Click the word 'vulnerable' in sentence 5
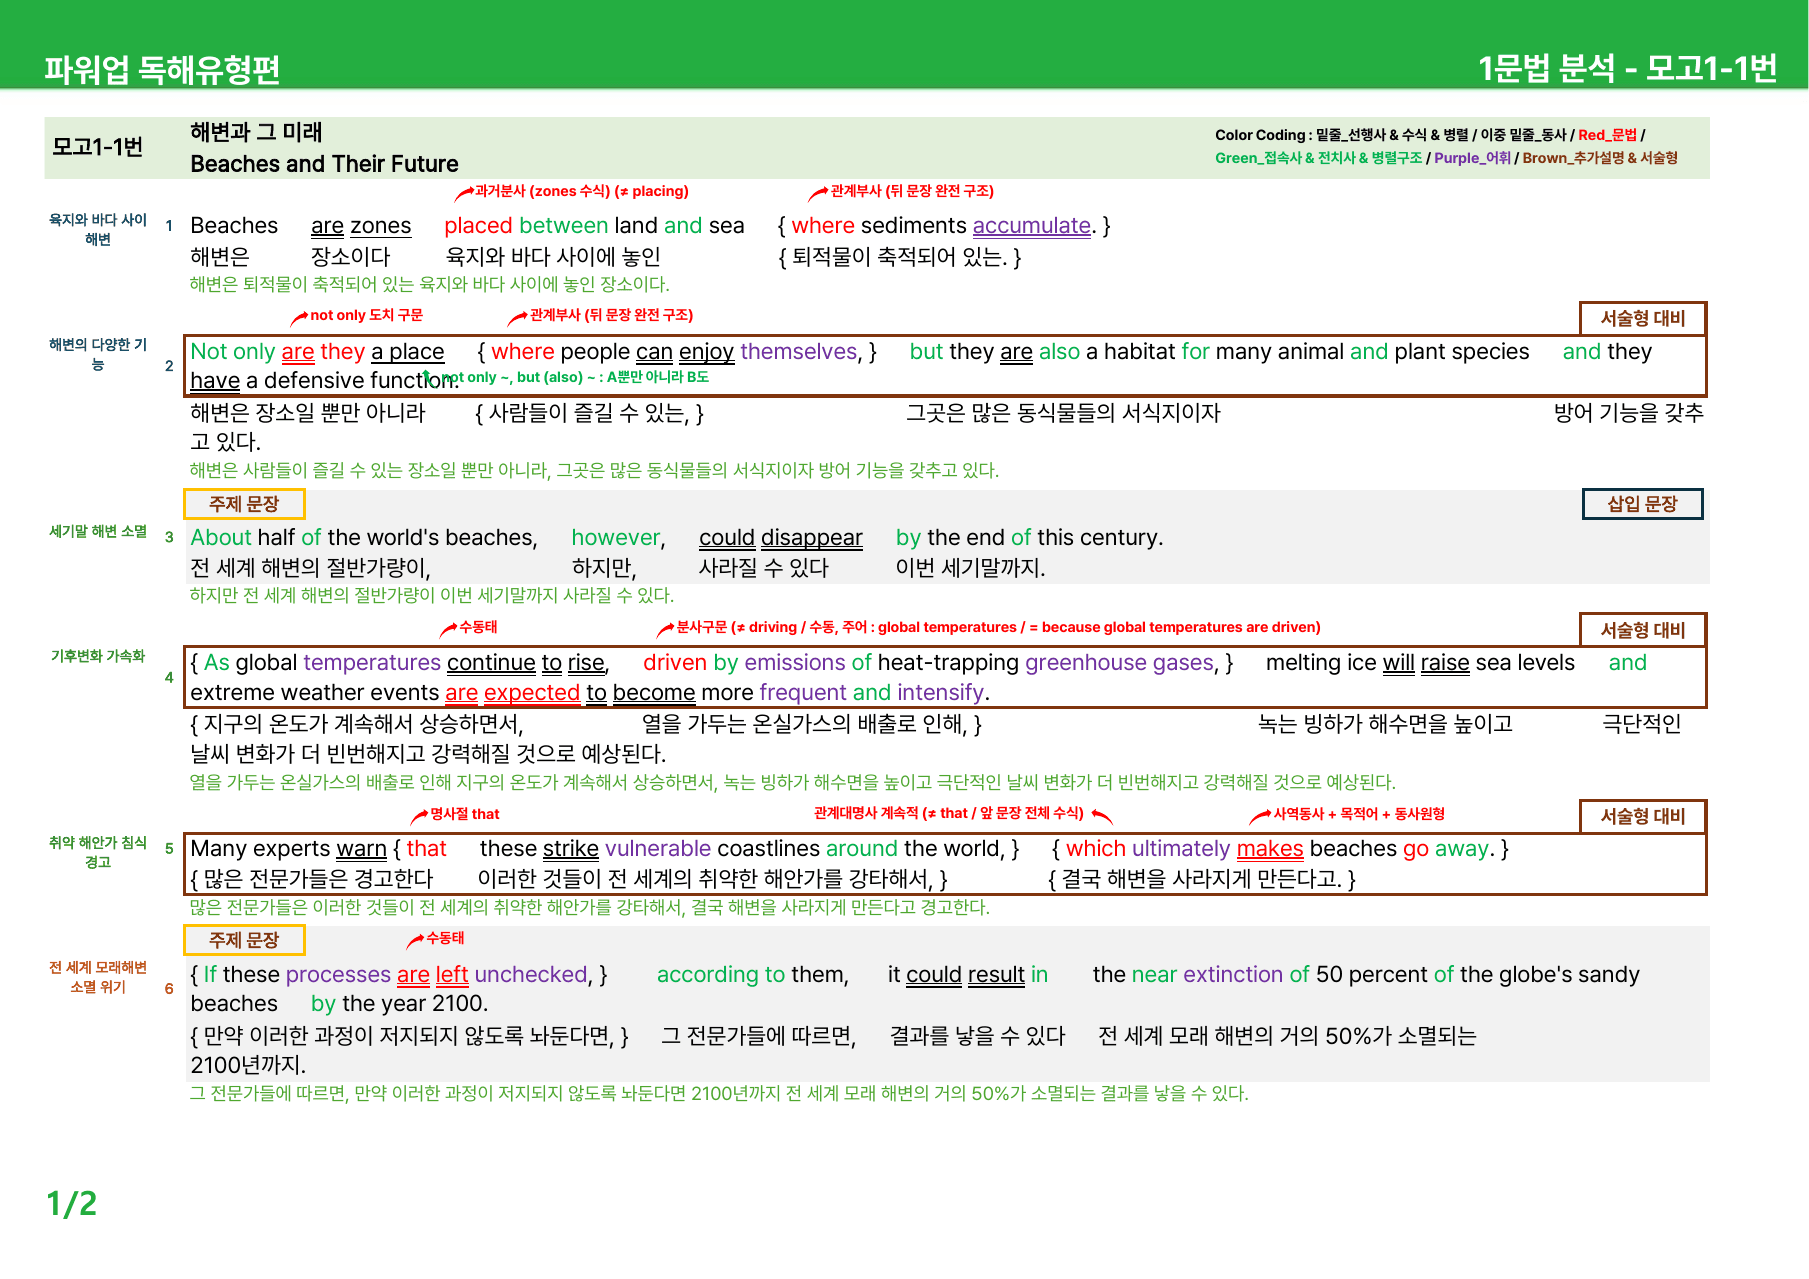The height and width of the screenshot is (1279, 1809). 658,849
